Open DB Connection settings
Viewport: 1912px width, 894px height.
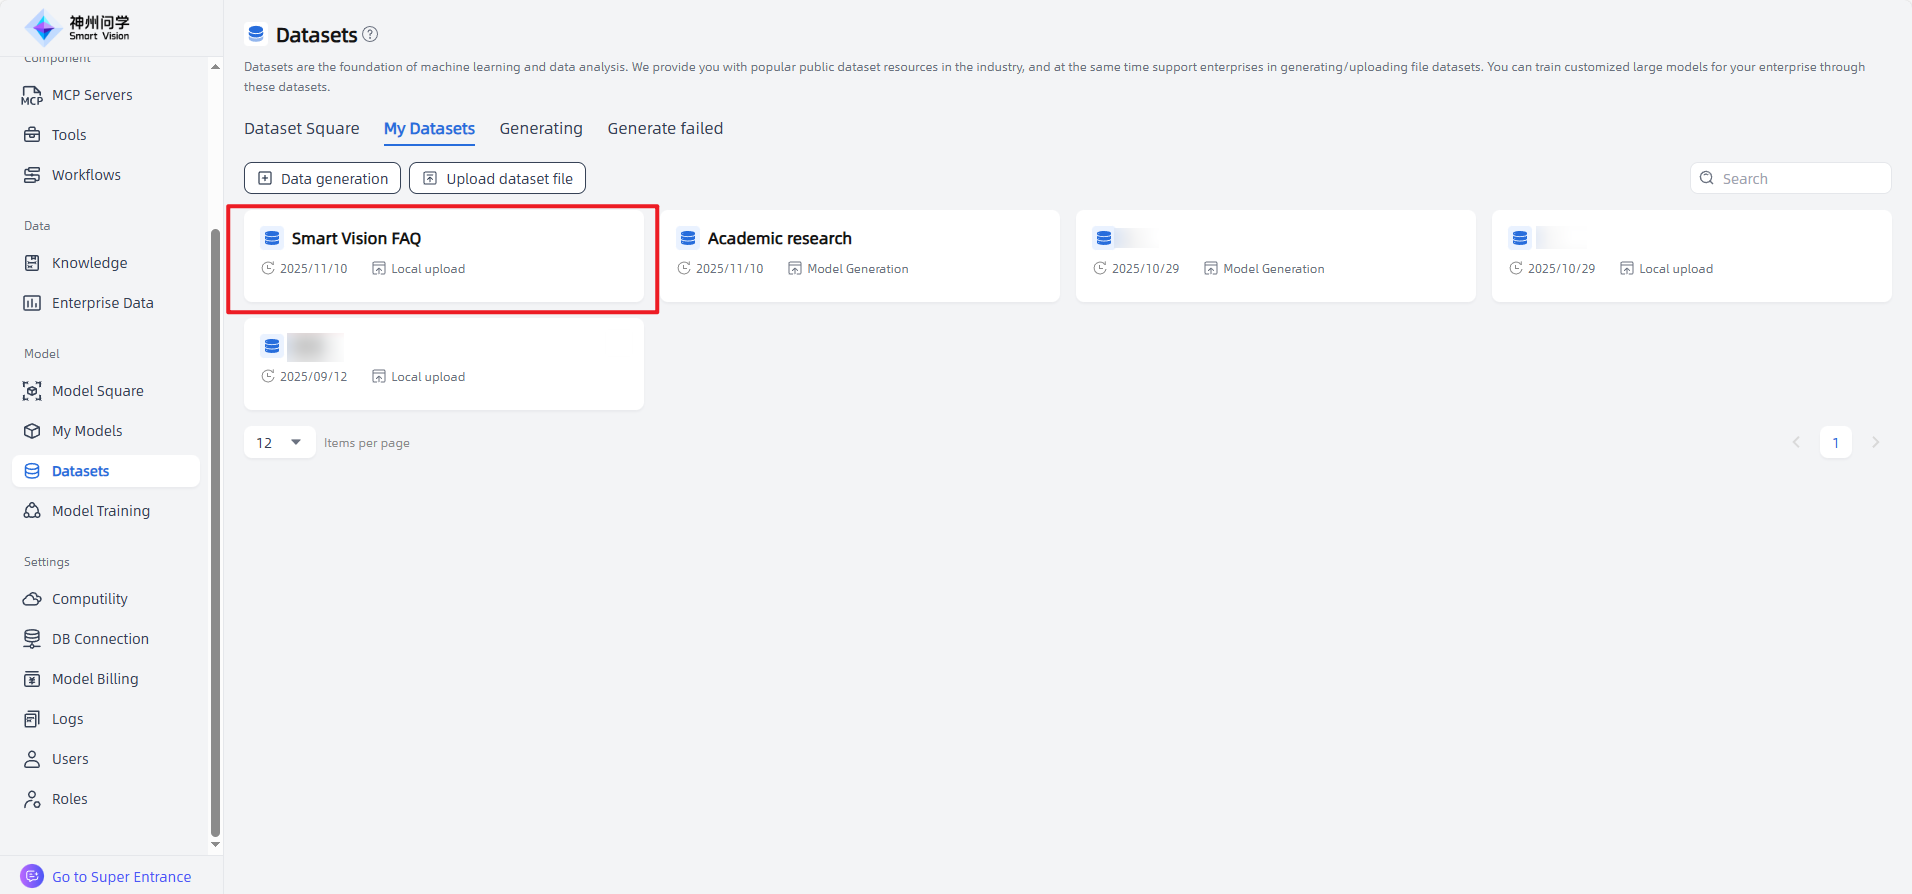(100, 639)
